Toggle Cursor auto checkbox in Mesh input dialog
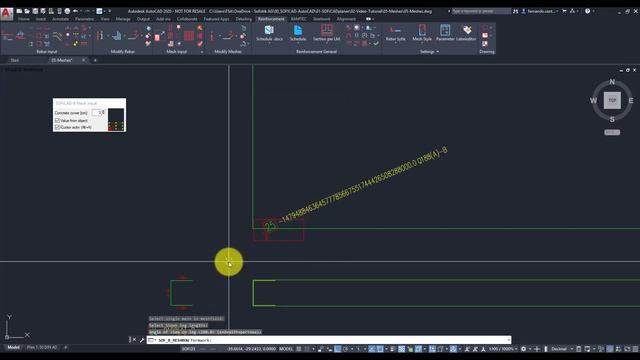640x360 pixels. [58, 127]
